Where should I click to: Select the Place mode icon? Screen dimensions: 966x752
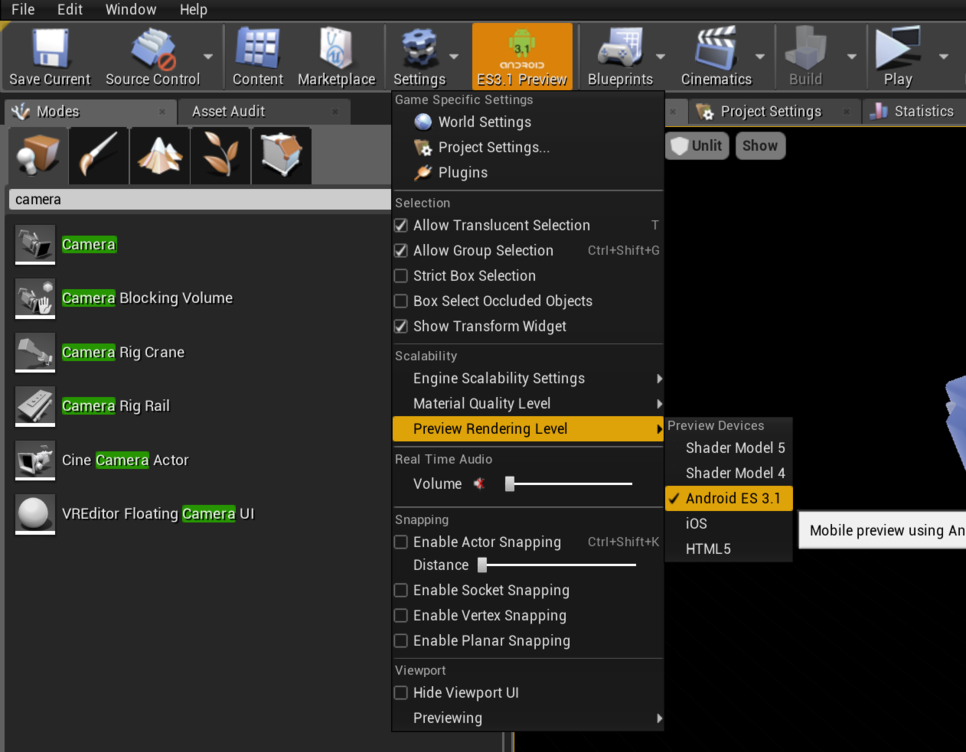(x=38, y=156)
